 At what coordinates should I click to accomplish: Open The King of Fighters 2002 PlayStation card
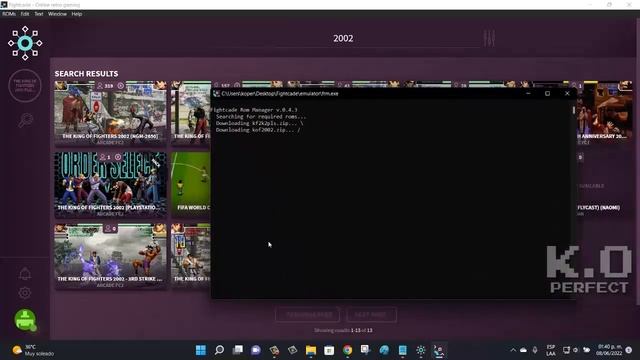[x=110, y=184]
